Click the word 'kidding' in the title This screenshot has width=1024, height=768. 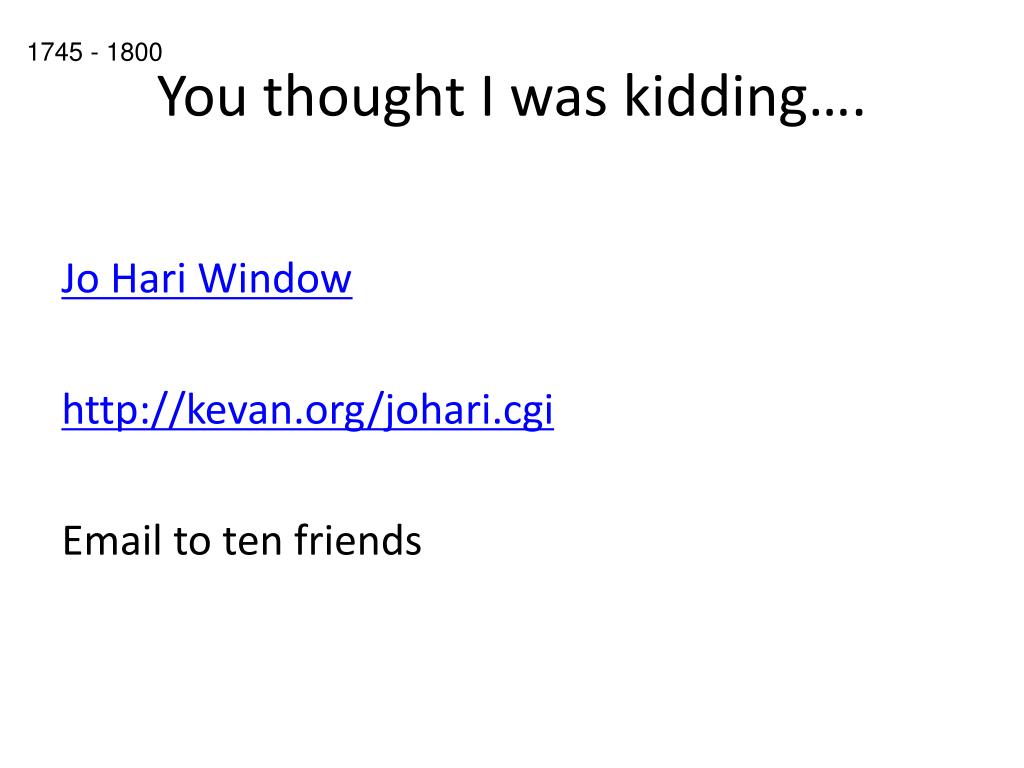pos(716,98)
